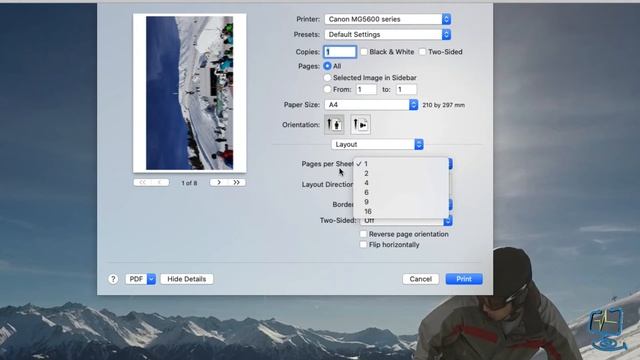640x360 pixels.
Task: Choose 1 page per sheet
Action: (x=401, y=164)
